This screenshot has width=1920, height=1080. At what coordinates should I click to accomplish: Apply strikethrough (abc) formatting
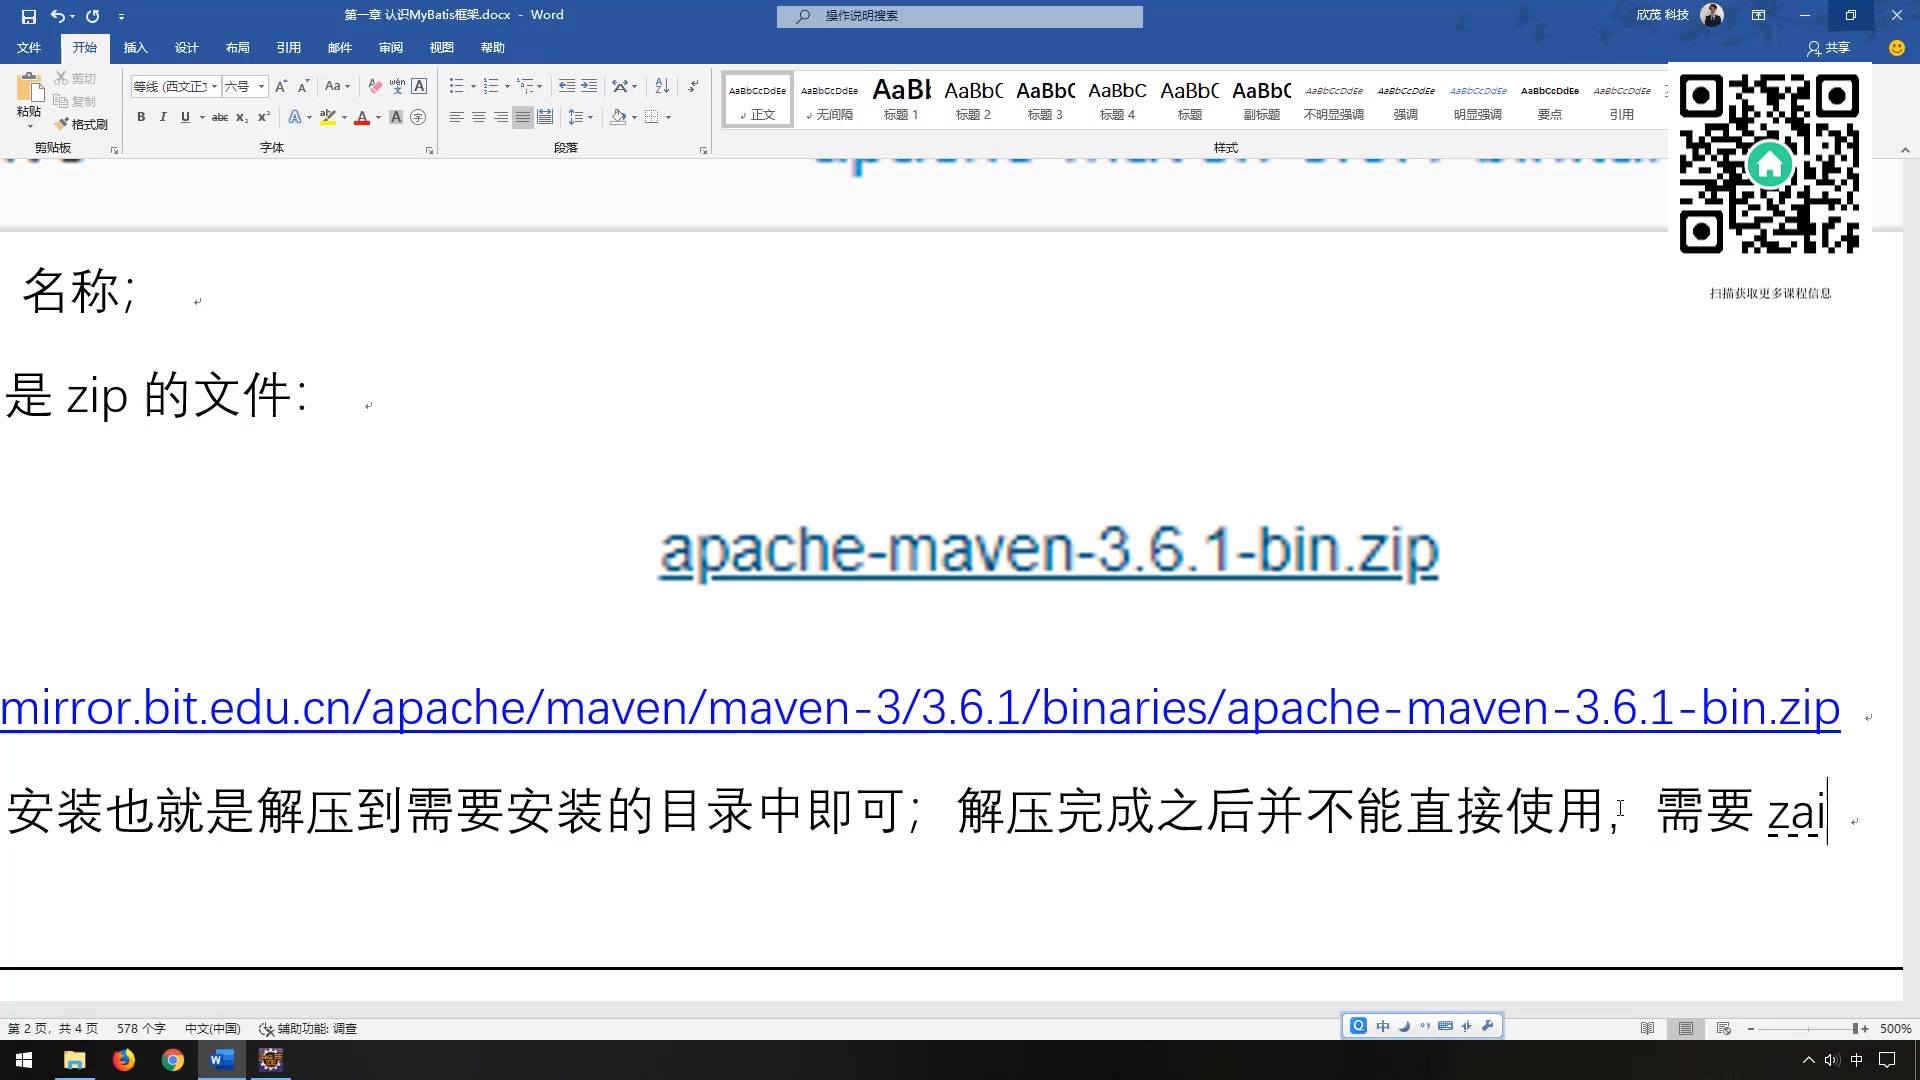click(x=220, y=117)
